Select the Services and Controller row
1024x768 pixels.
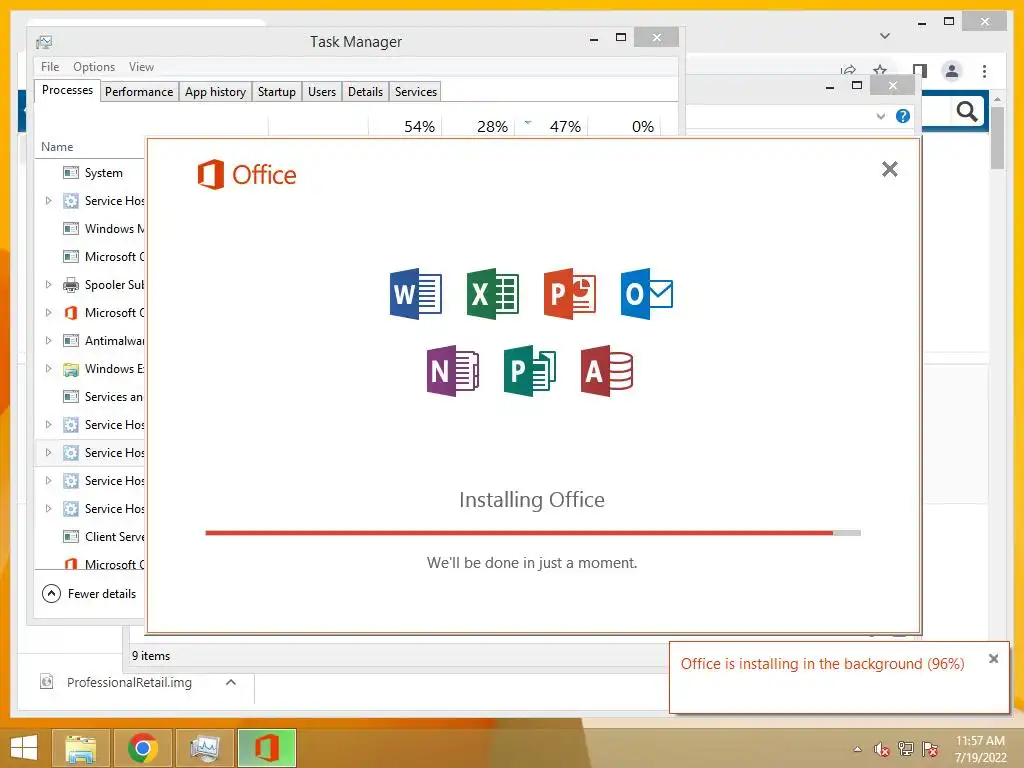pos(90,396)
